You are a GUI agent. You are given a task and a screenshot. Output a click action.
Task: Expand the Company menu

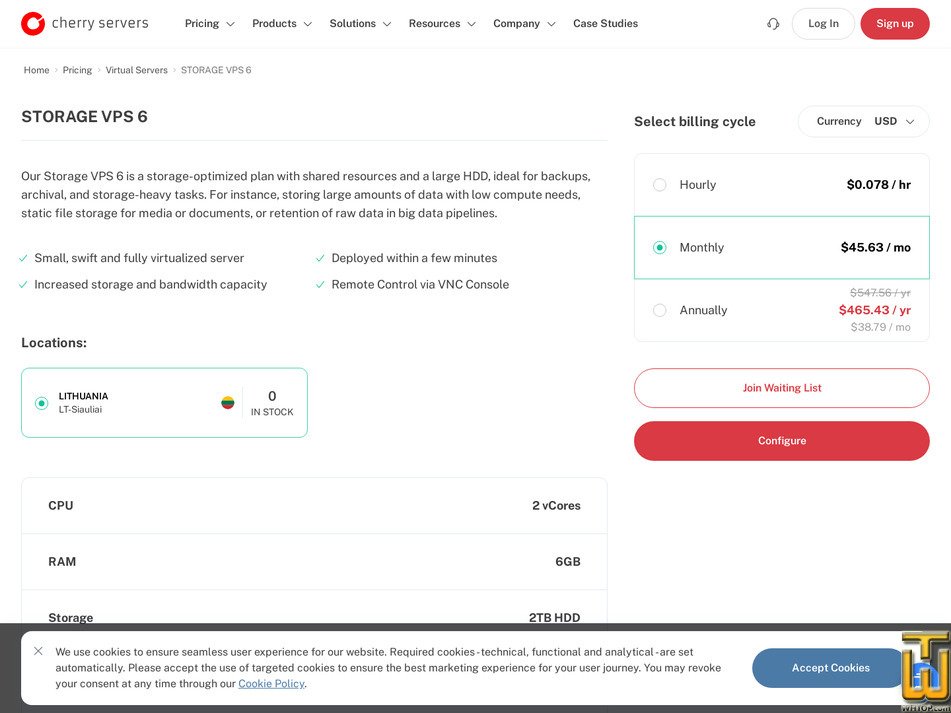524,24
